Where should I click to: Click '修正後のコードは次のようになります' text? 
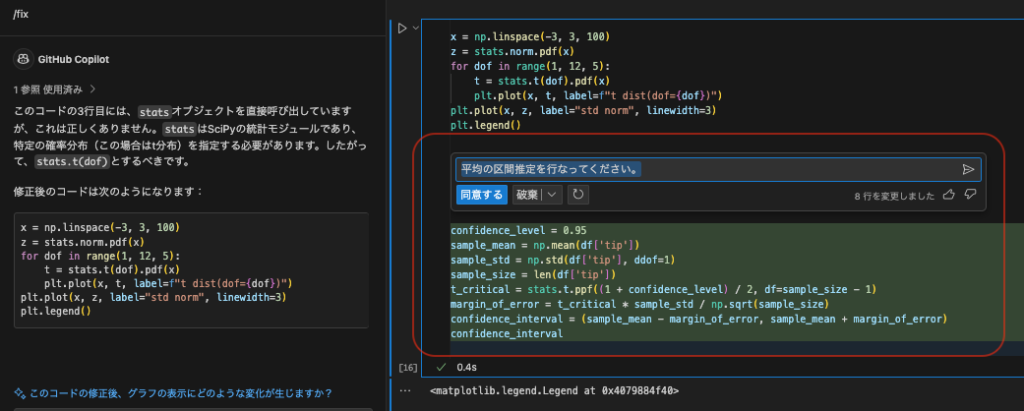pyautogui.click(x=108, y=191)
